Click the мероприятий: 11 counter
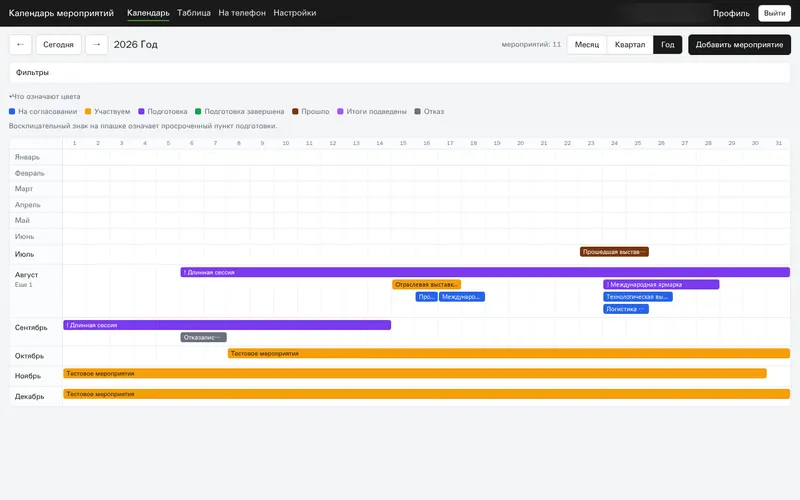 click(531, 44)
